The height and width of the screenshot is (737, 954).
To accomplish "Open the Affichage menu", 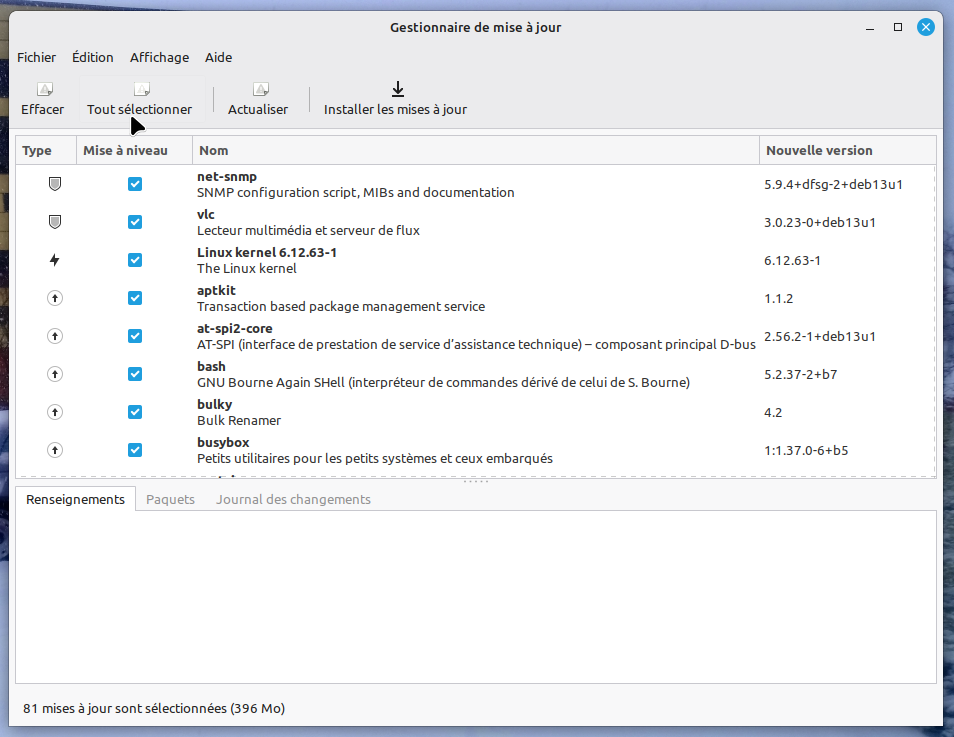I will click(x=159, y=57).
